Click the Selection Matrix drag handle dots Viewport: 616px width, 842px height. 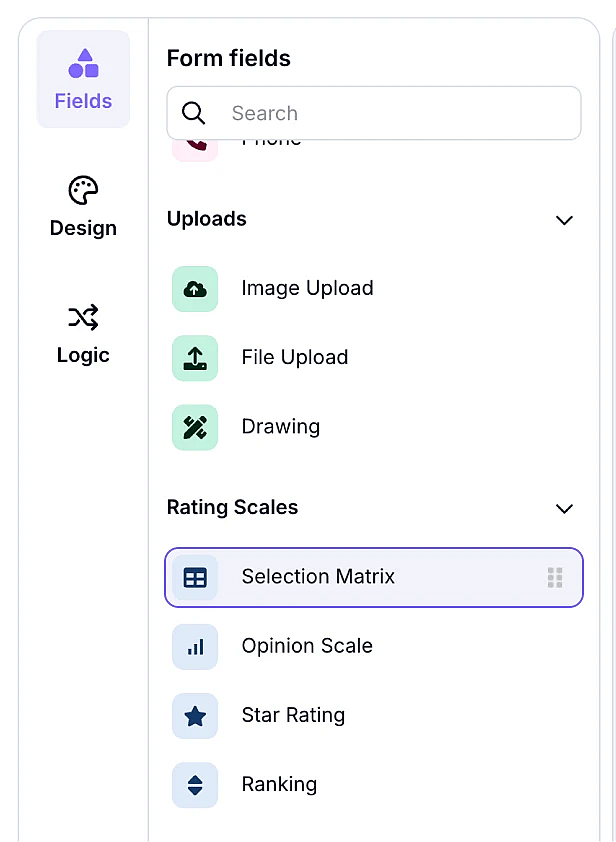pyautogui.click(x=555, y=578)
